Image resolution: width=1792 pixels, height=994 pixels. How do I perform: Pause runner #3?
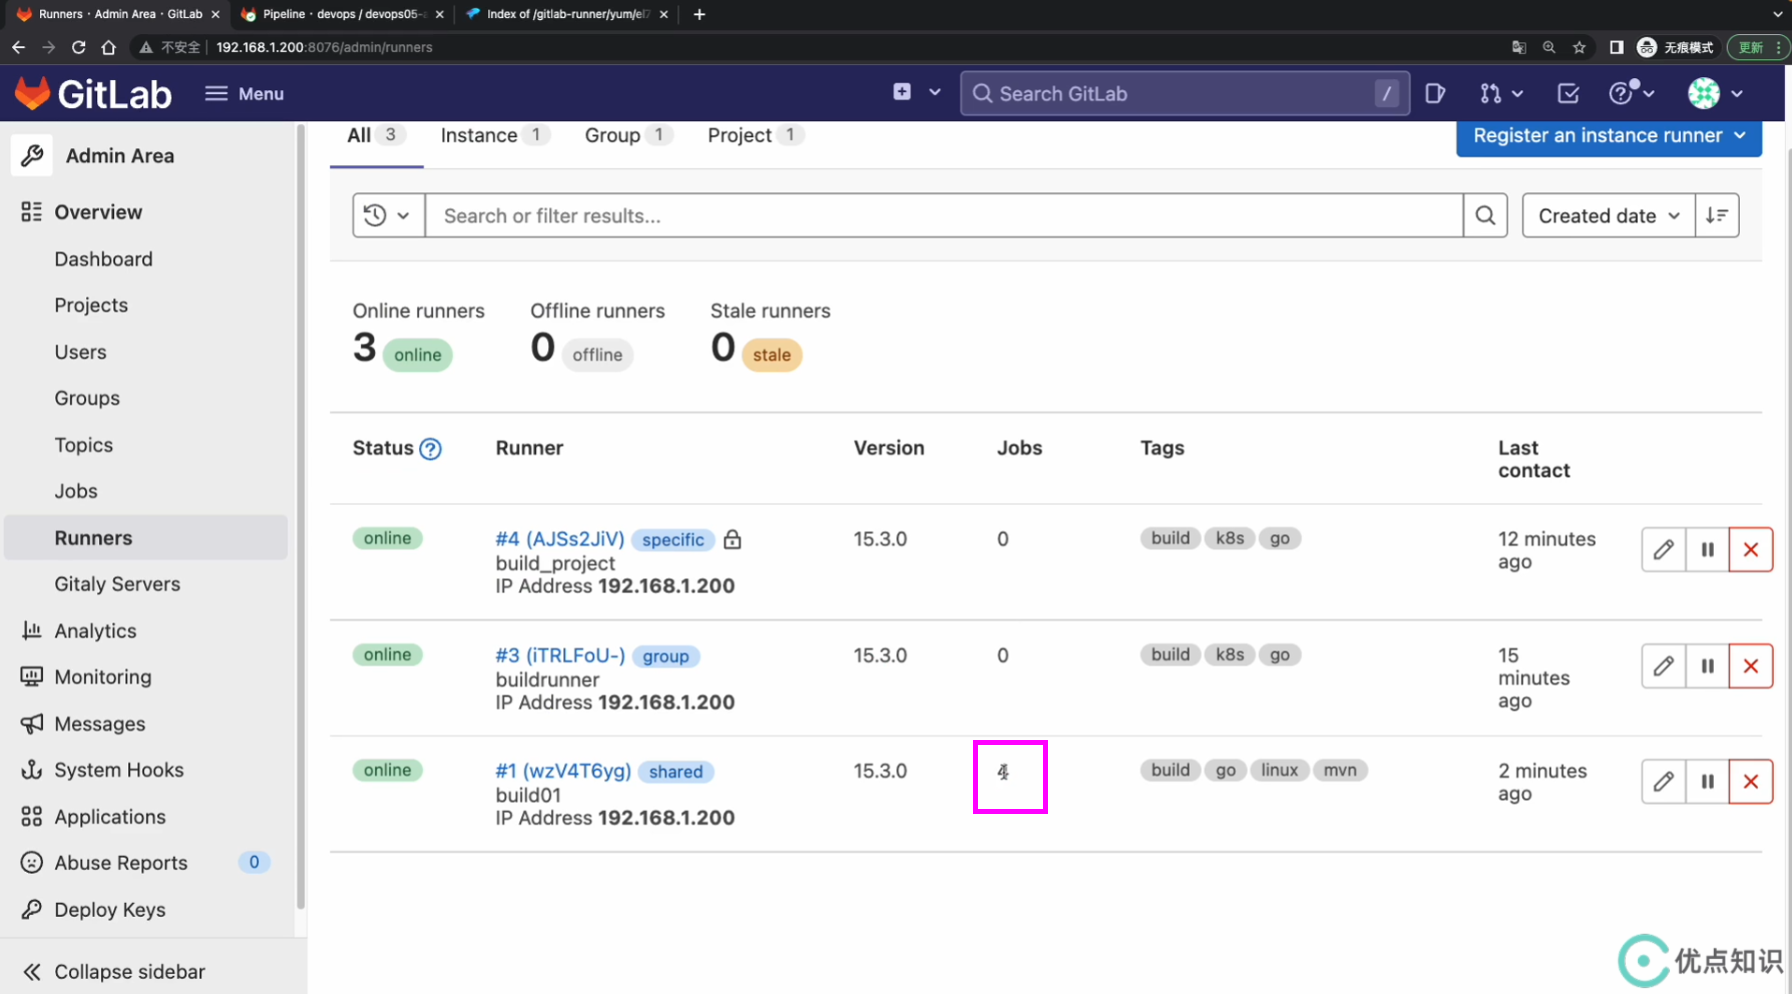tap(1707, 666)
